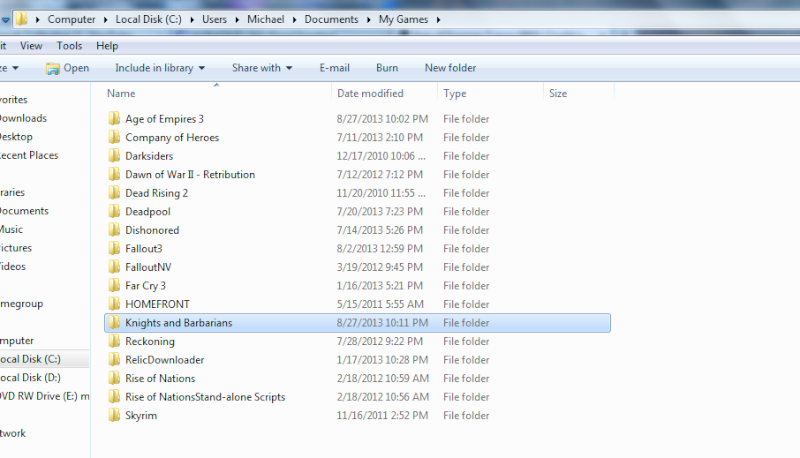Screen dimensions: 800x458
Task: Select the Dishonored folder name
Action: [x=152, y=230]
